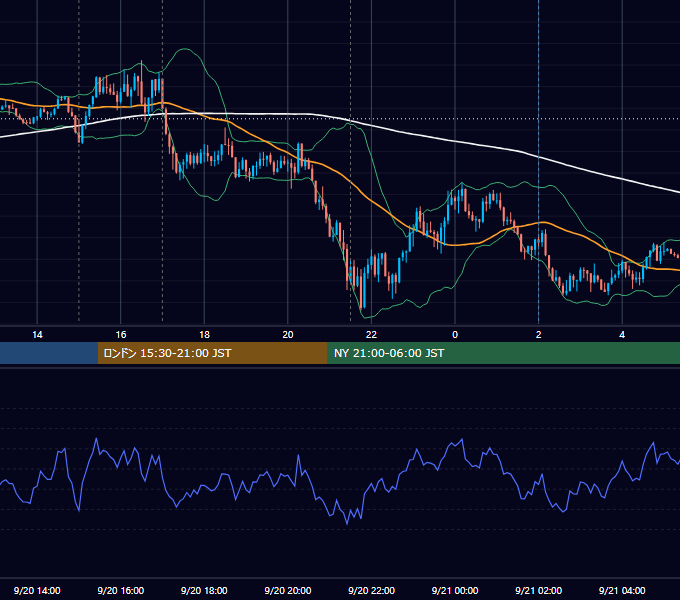Select the 14 hour label on price chart axis

[37, 335]
